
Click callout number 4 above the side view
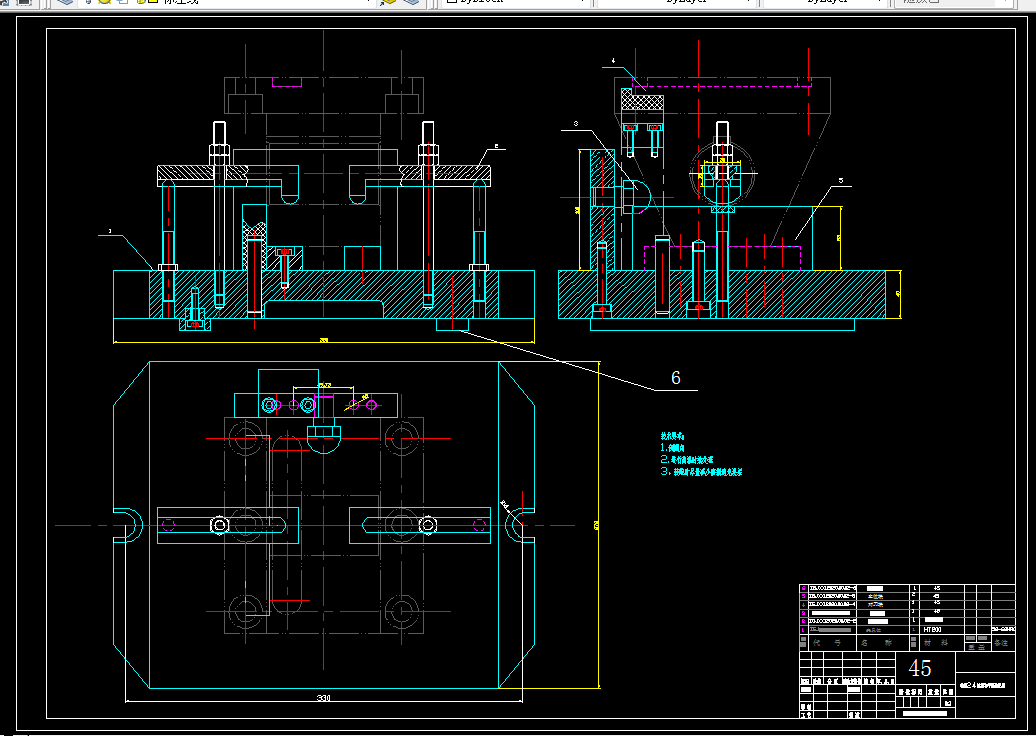click(x=613, y=62)
